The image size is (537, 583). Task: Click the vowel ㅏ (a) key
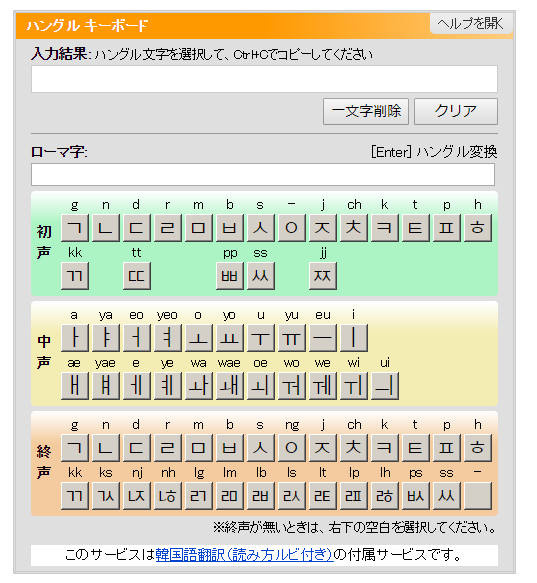[x=75, y=338]
